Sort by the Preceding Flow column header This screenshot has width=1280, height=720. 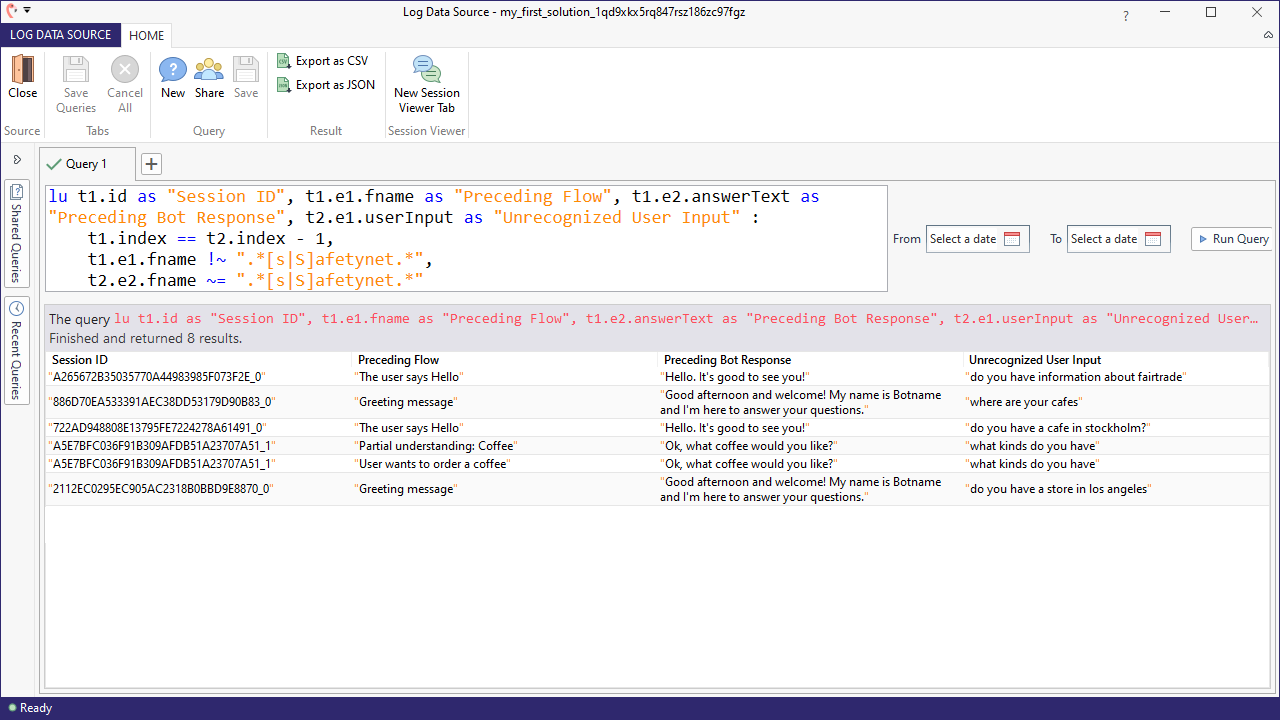tap(398, 360)
